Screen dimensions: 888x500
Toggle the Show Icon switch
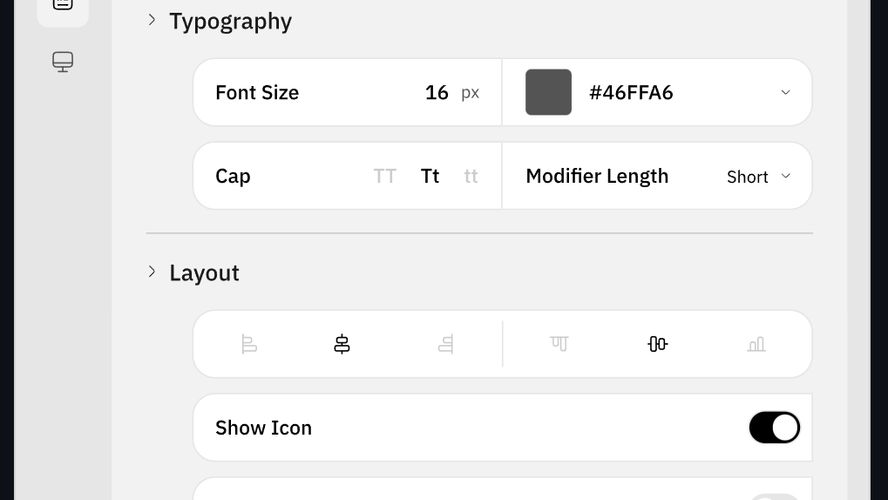coord(774,428)
